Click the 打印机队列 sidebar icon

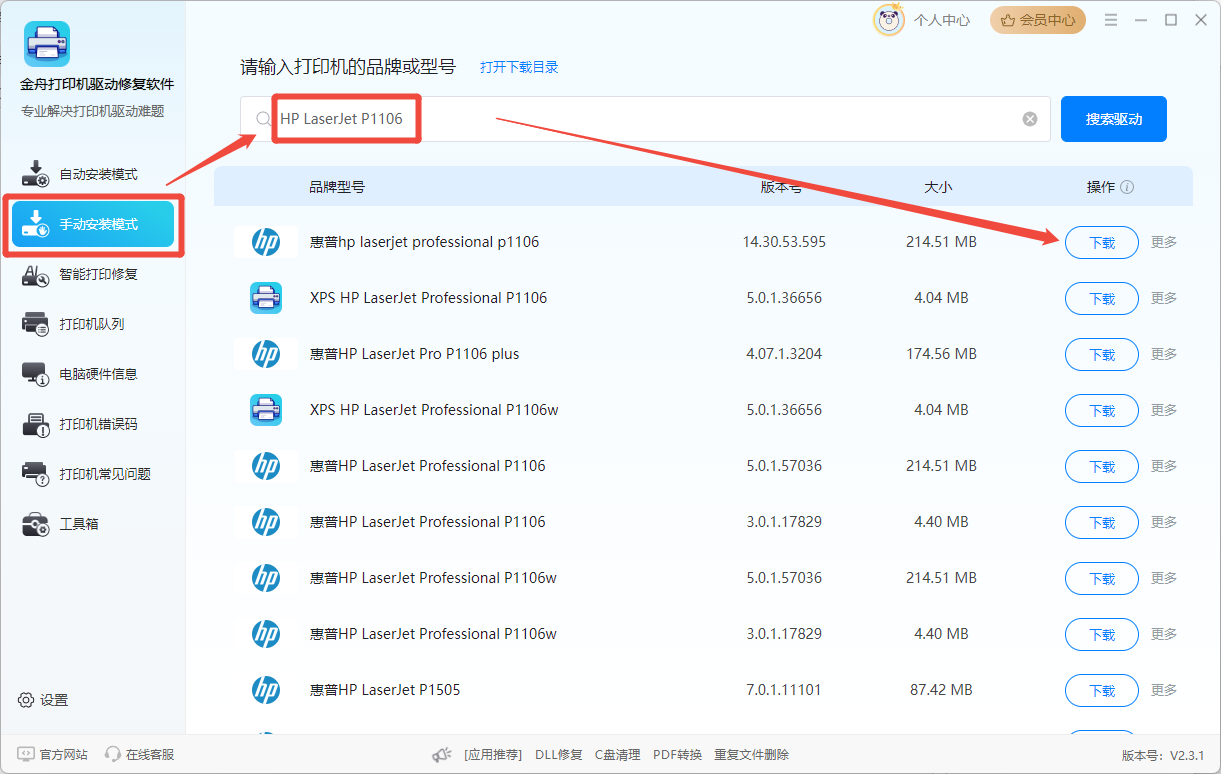tap(35, 324)
